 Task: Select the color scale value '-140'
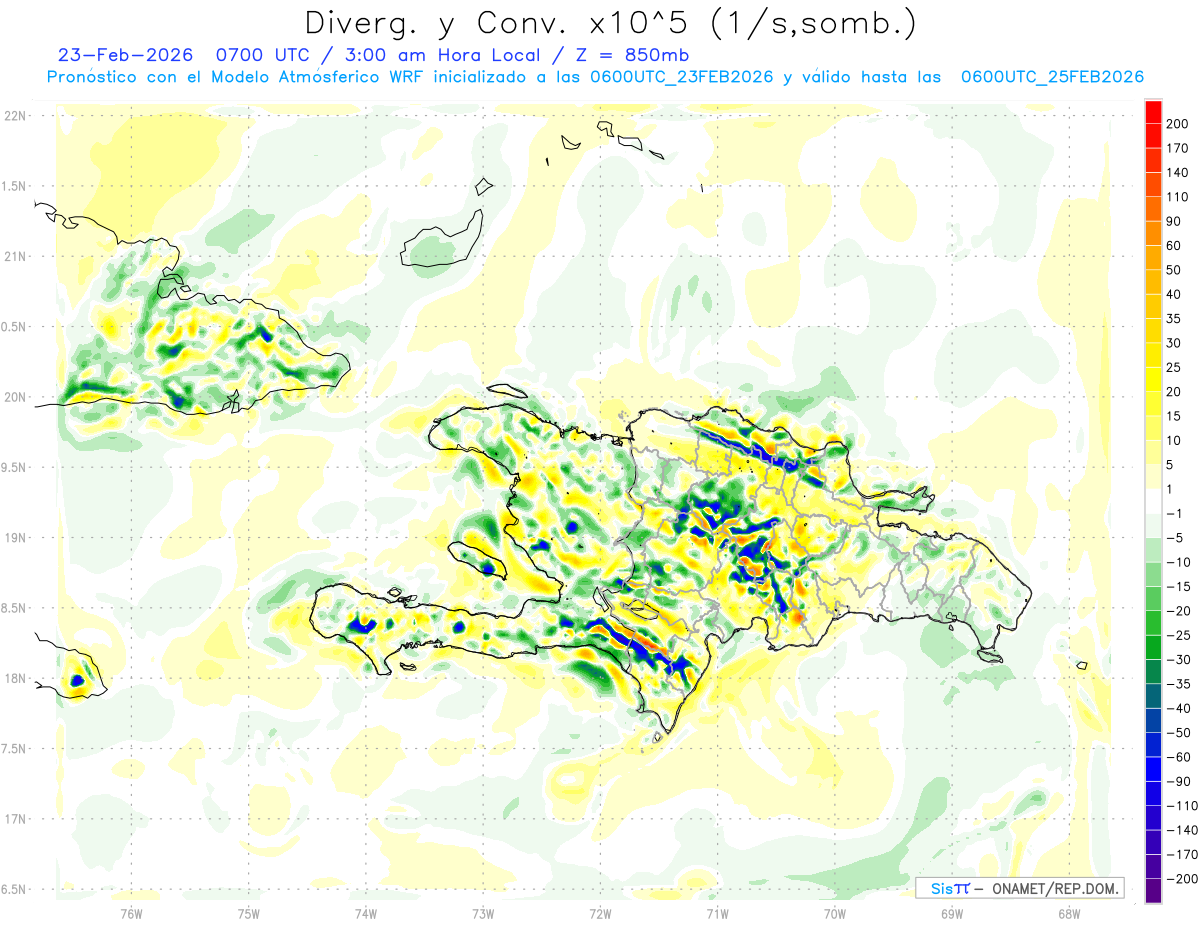(1181, 830)
